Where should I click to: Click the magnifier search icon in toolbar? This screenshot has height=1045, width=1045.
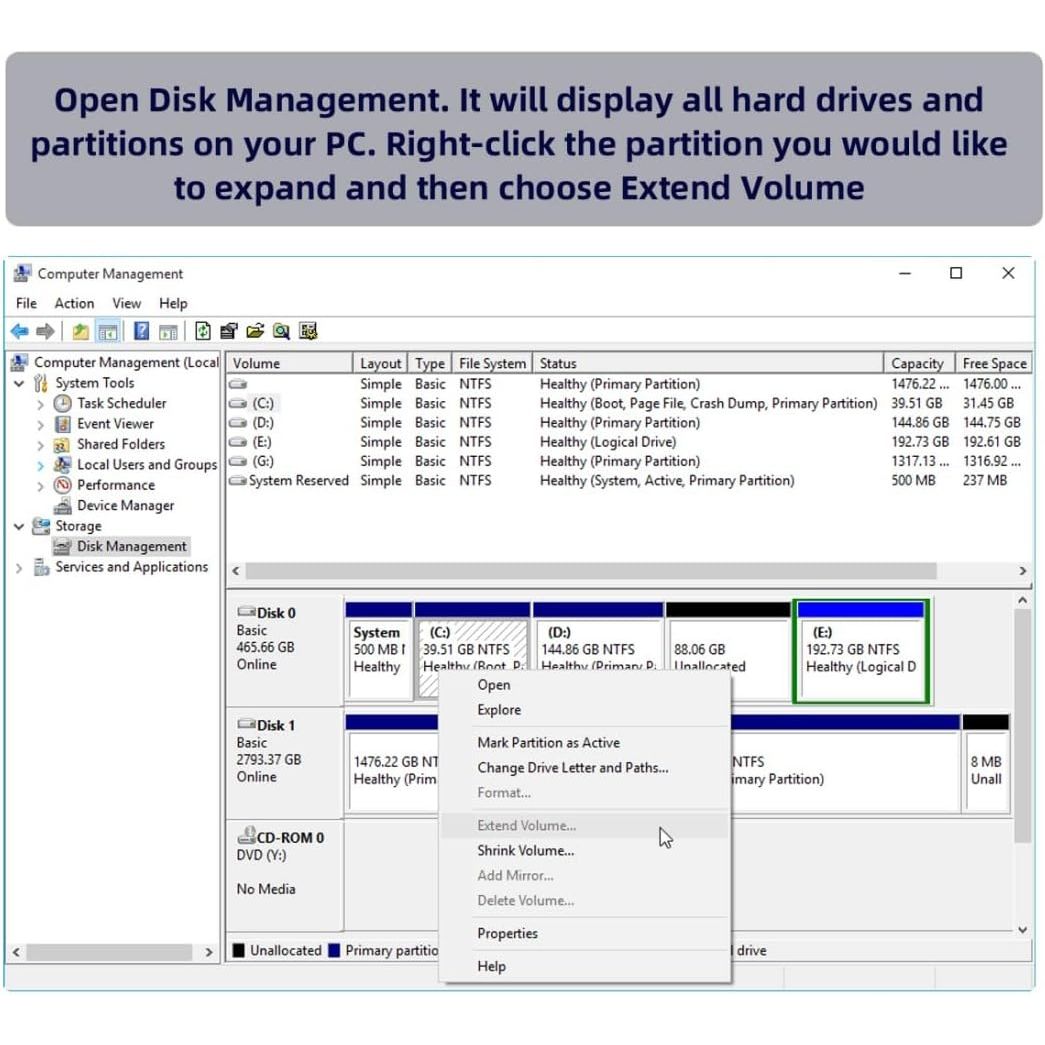click(x=281, y=331)
